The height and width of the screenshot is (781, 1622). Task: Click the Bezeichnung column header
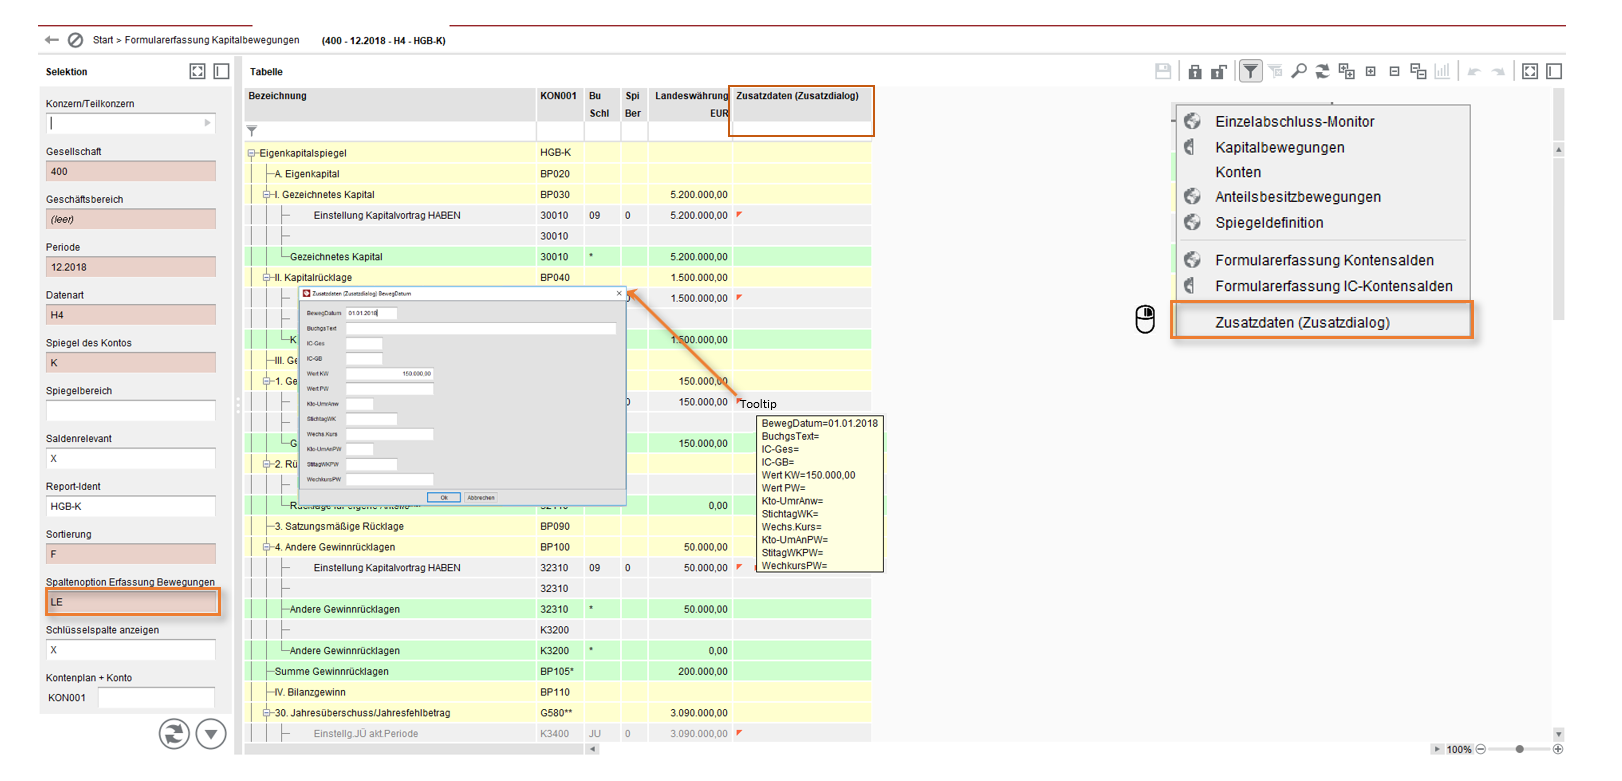pyautogui.click(x=391, y=105)
